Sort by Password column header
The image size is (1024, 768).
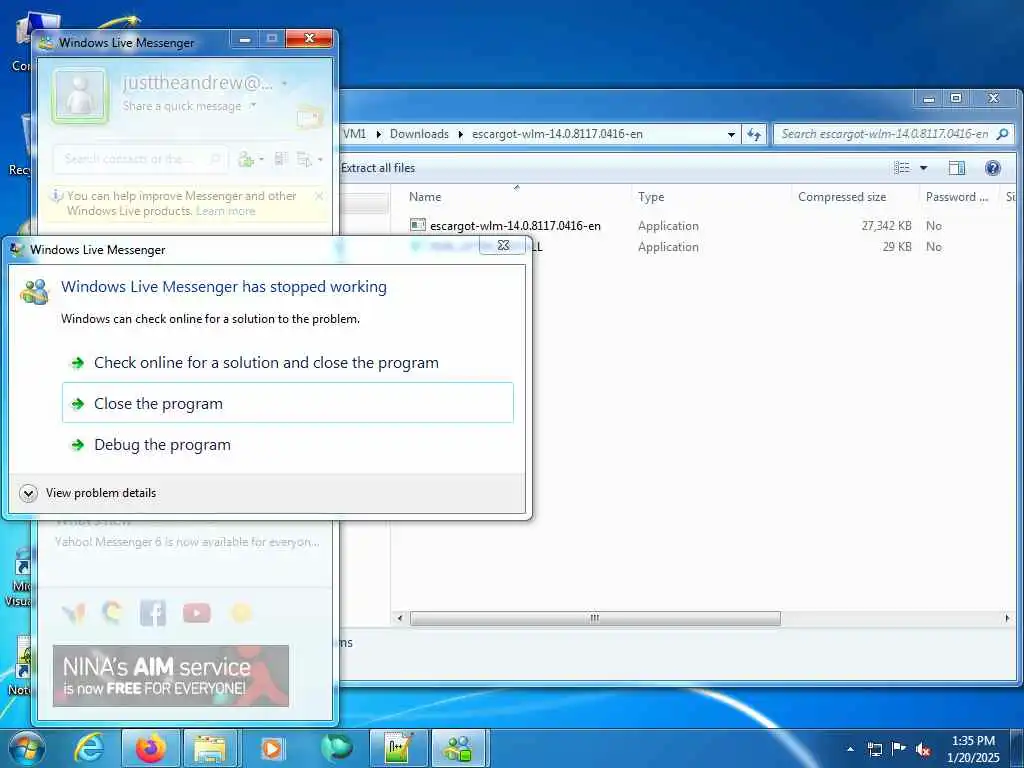coord(957,197)
